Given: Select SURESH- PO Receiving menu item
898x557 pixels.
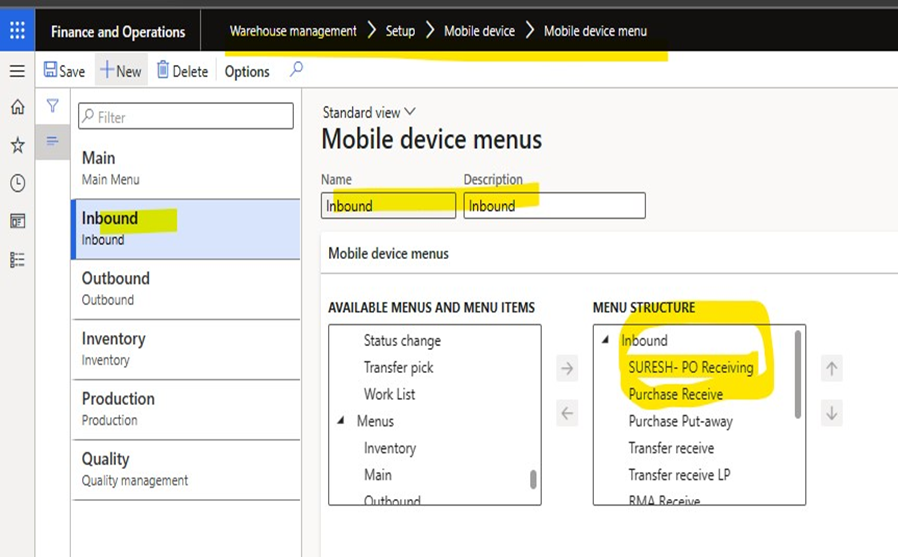Looking at the screenshot, I should (x=691, y=368).
